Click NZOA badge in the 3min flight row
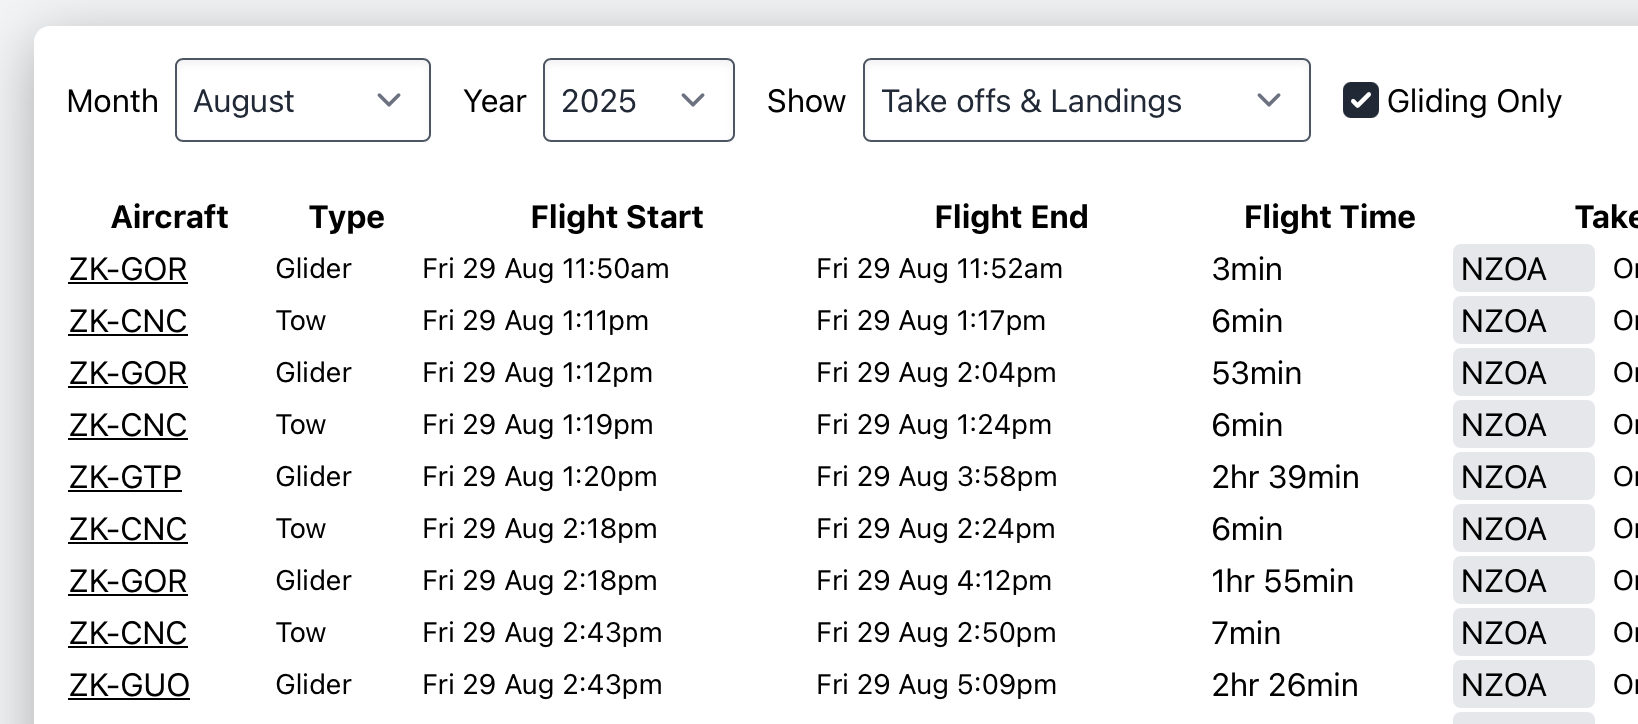This screenshot has height=724, width=1638. click(x=1522, y=269)
